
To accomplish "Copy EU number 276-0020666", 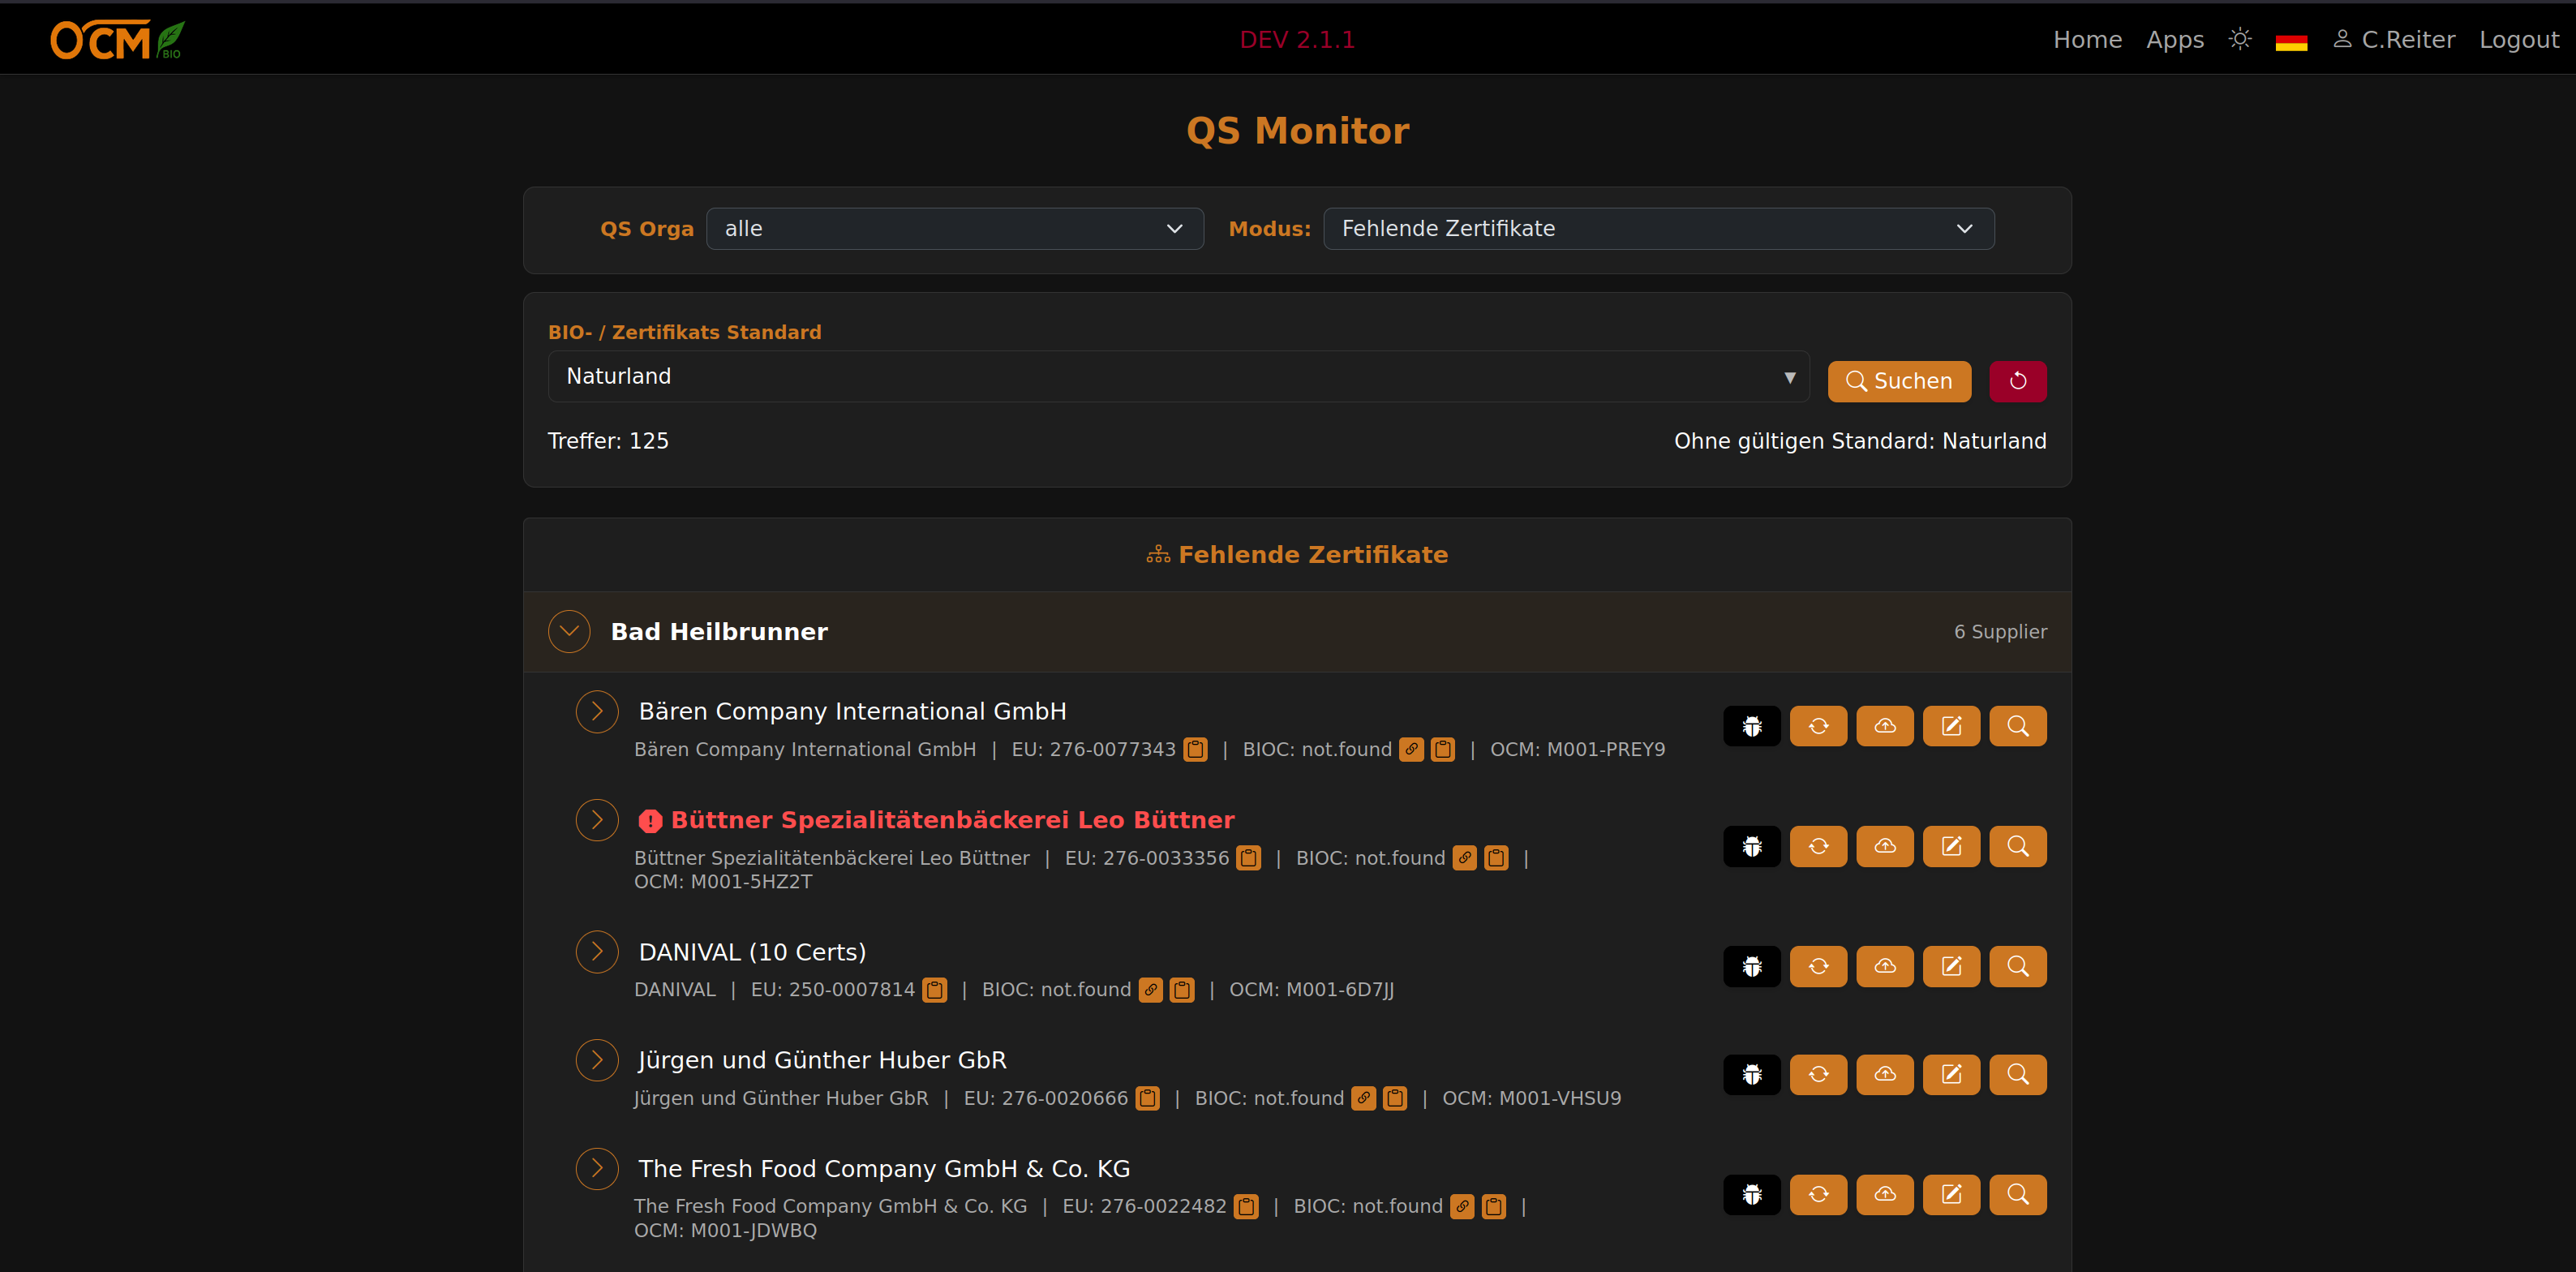I will coord(1147,1098).
